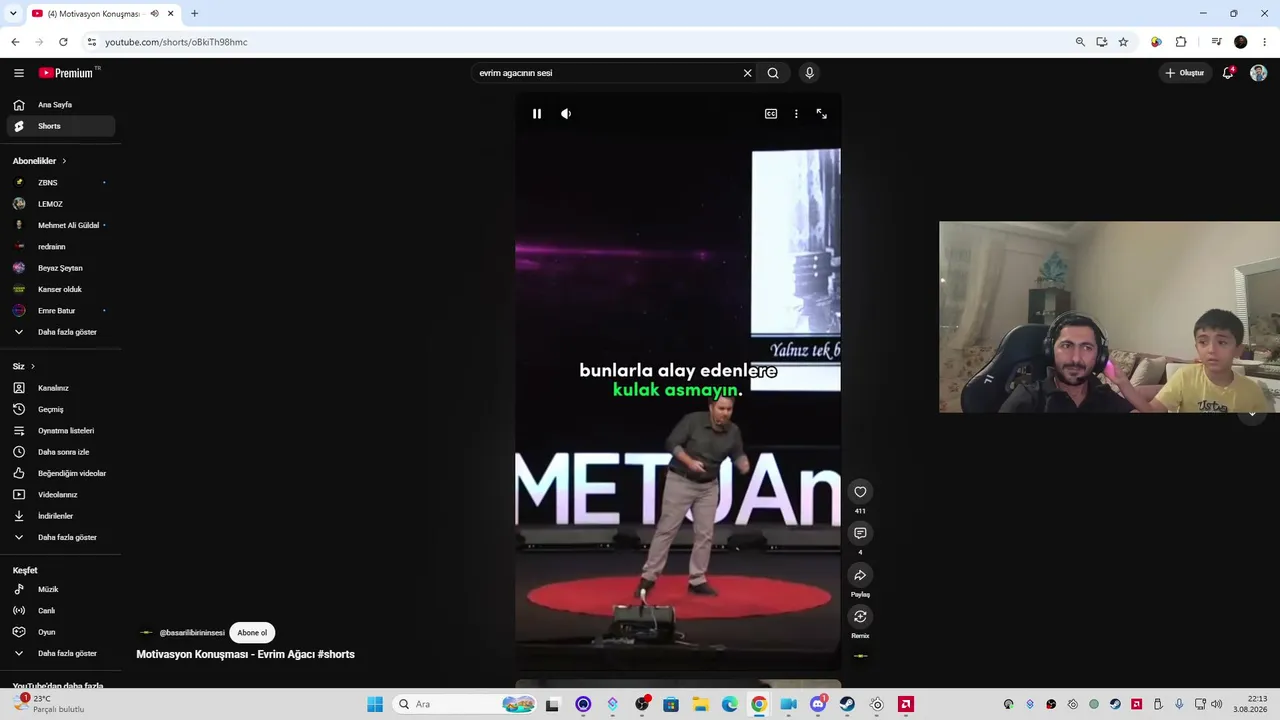Open redrainn subscription channel
Image resolution: width=1280 pixels, height=720 pixels.
click(x=61, y=247)
